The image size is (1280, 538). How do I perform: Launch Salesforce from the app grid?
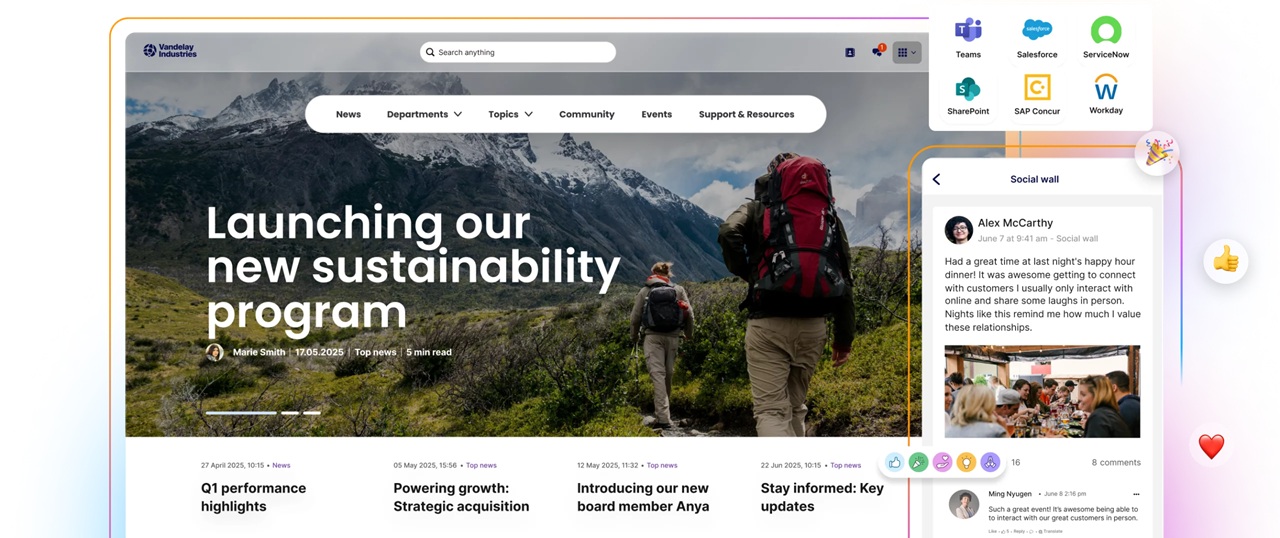pyautogui.click(x=1037, y=38)
